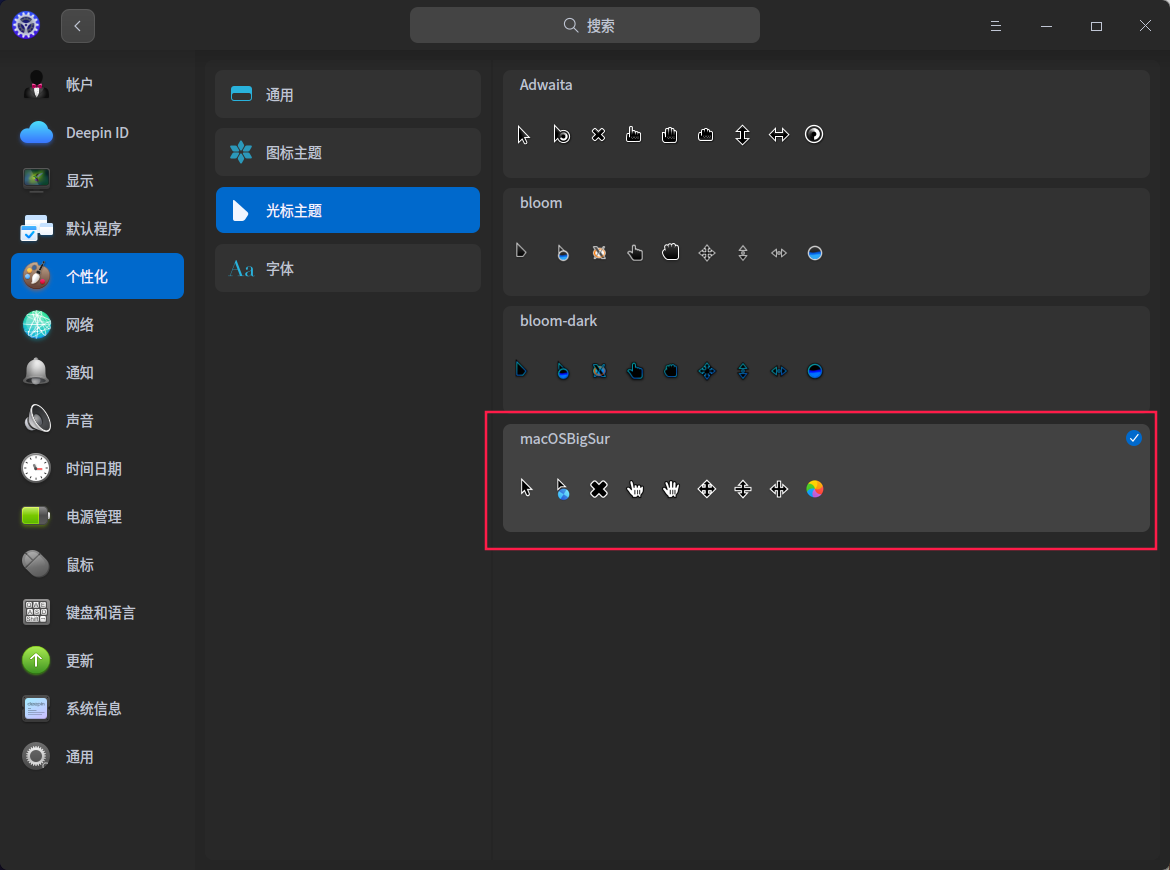Select the 时间日期 date and time icon
The height and width of the screenshot is (870, 1170).
tap(36, 468)
